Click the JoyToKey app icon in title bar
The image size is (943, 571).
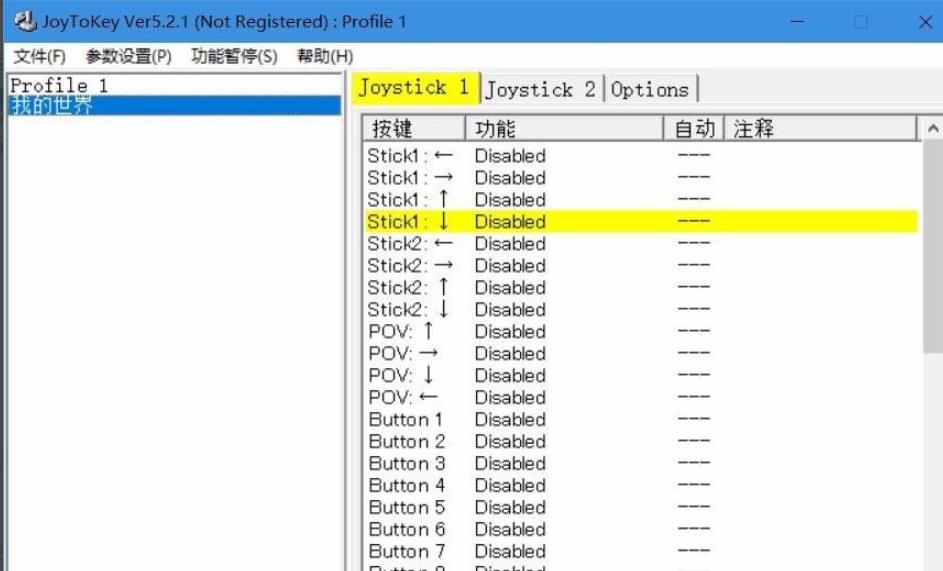point(24,21)
